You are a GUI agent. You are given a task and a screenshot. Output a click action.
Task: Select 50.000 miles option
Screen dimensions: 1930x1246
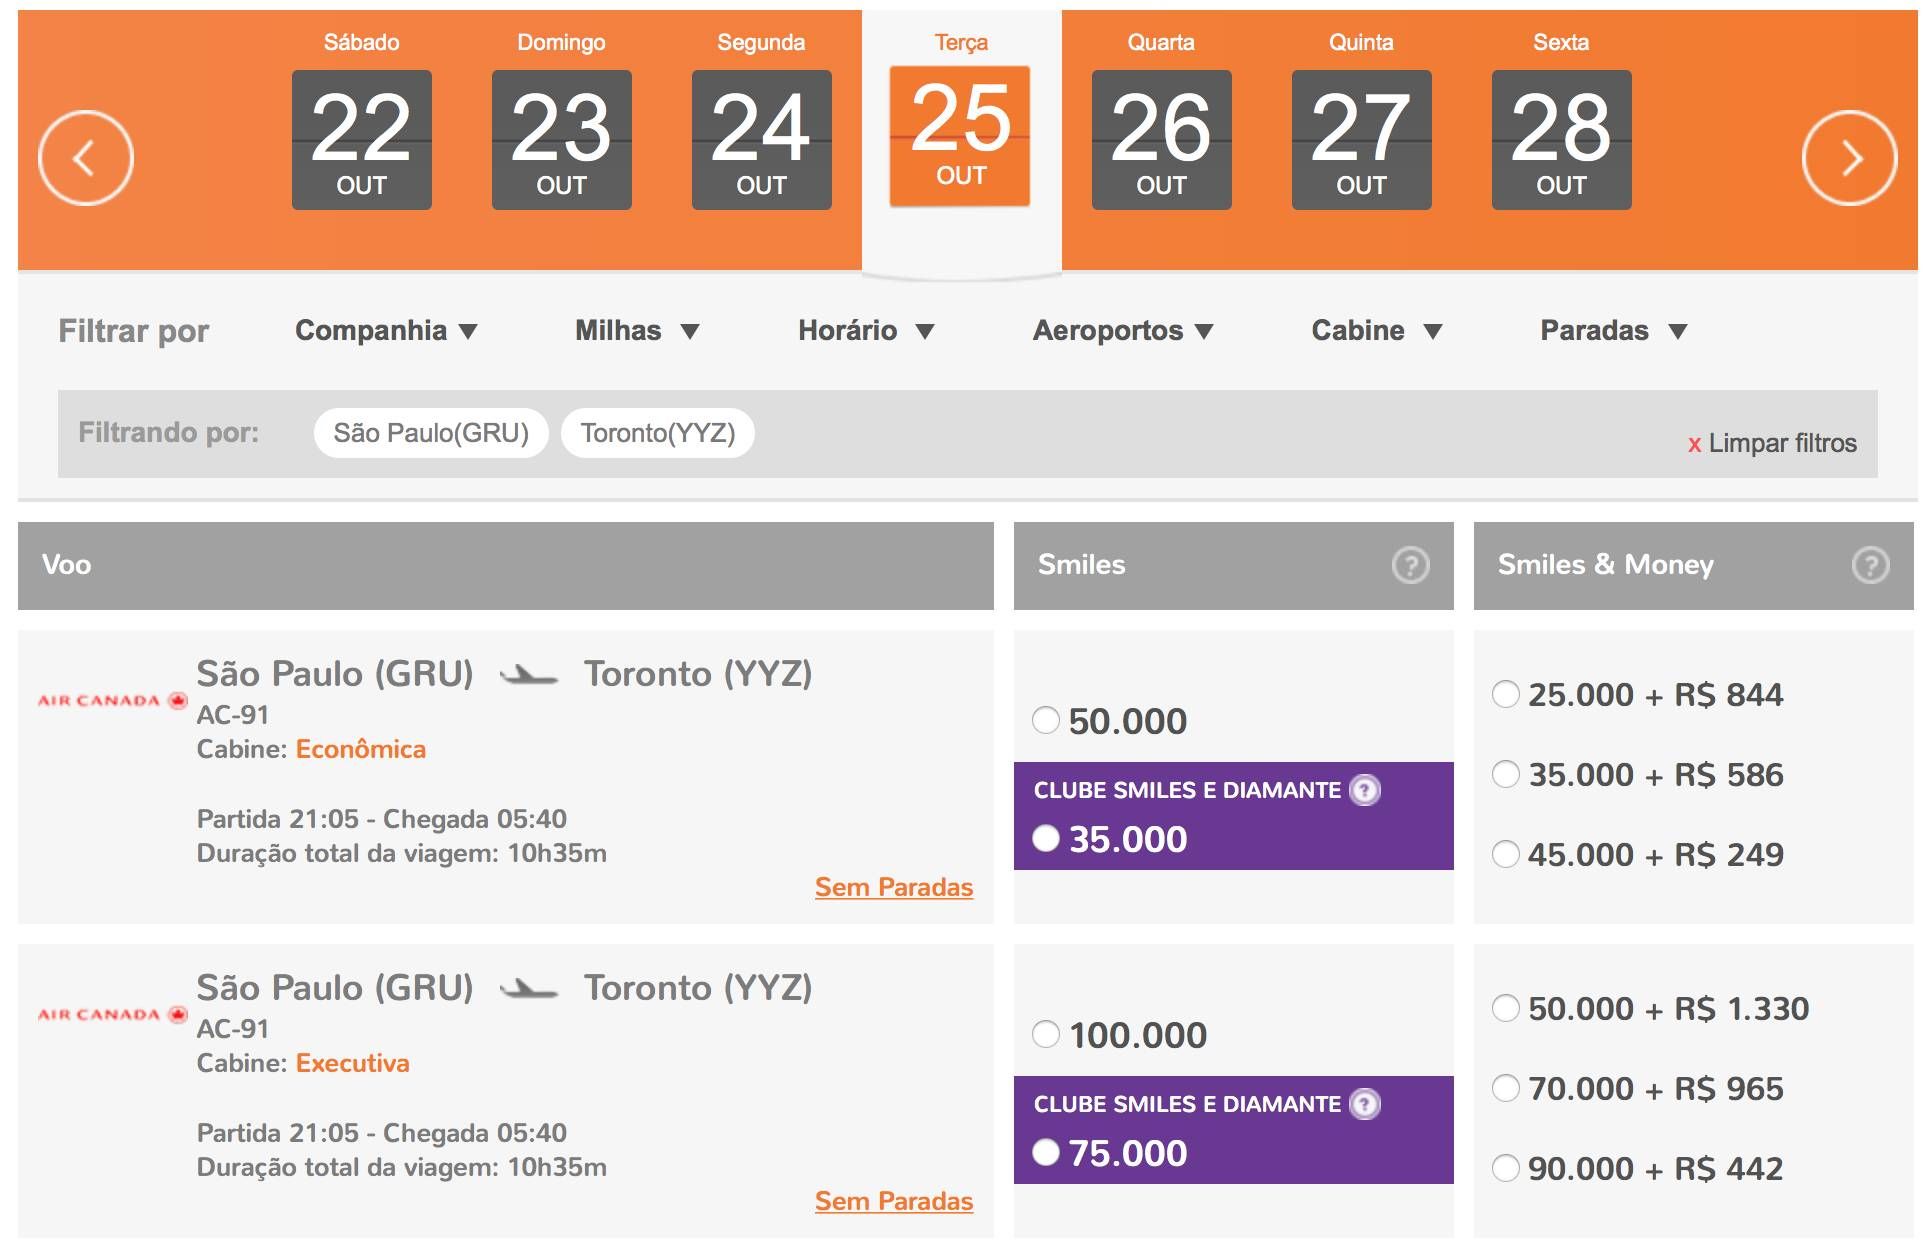coord(1046,720)
